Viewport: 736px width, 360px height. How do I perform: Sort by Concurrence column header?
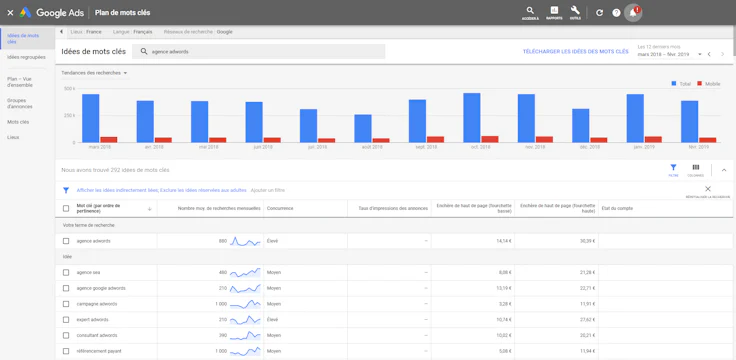pyautogui.click(x=280, y=208)
